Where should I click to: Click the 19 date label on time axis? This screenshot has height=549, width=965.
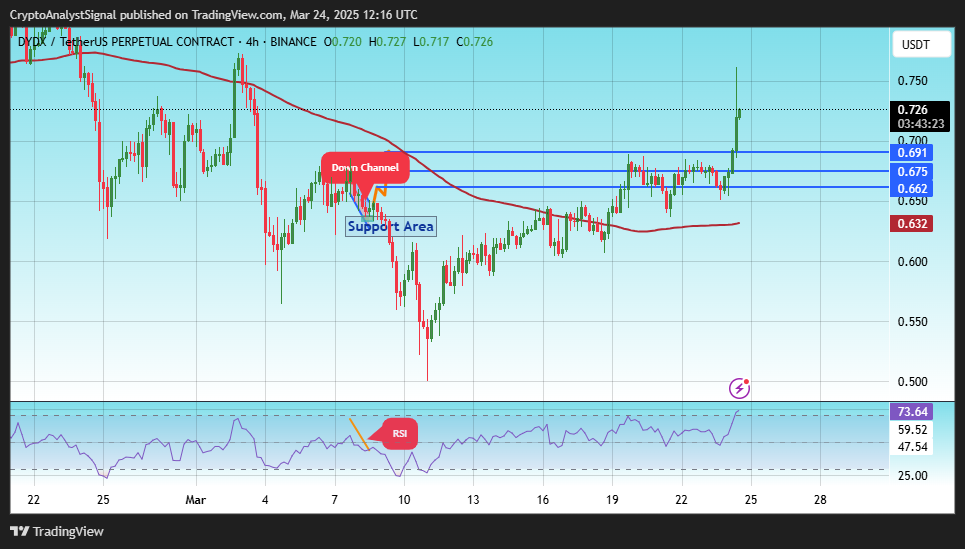[x=612, y=500]
